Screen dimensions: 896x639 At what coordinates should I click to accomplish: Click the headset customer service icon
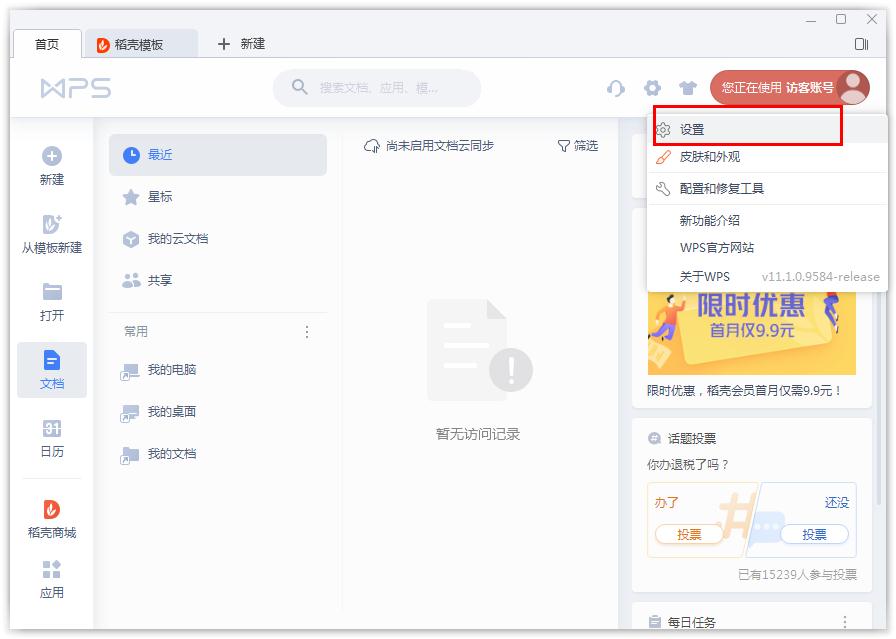click(617, 87)
